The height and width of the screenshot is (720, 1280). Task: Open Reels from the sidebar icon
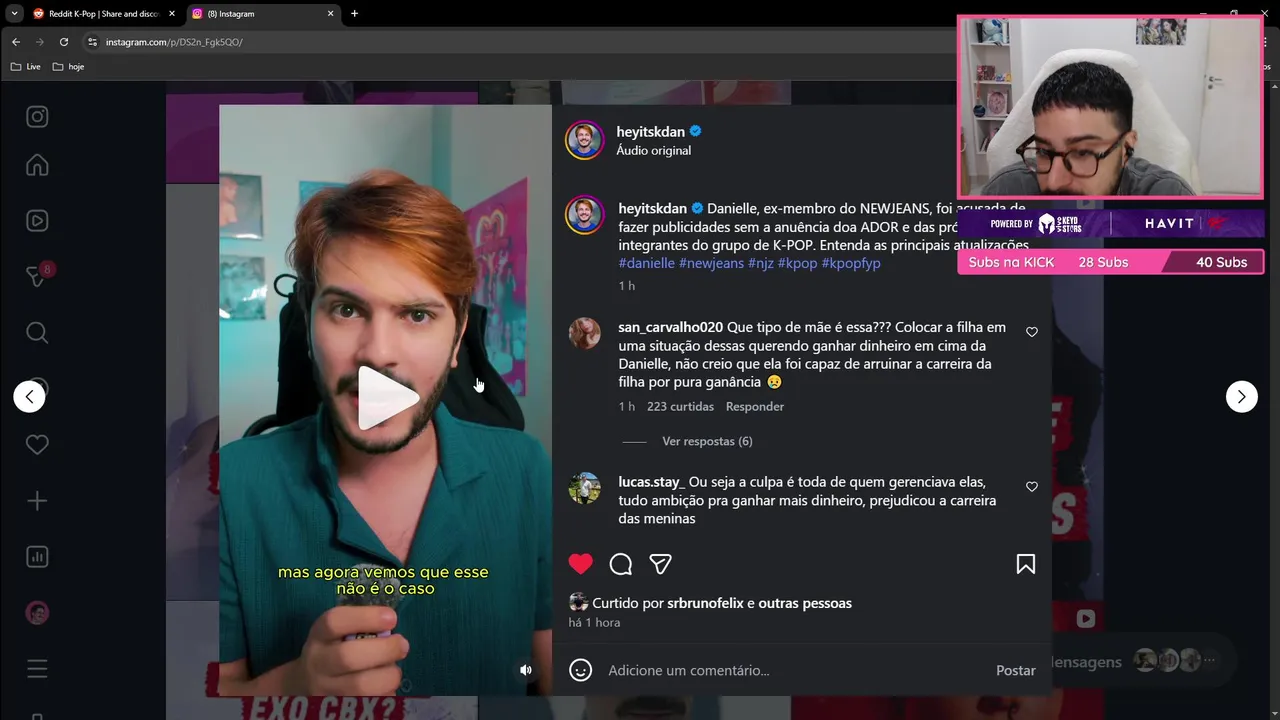(x=37, y=221)
